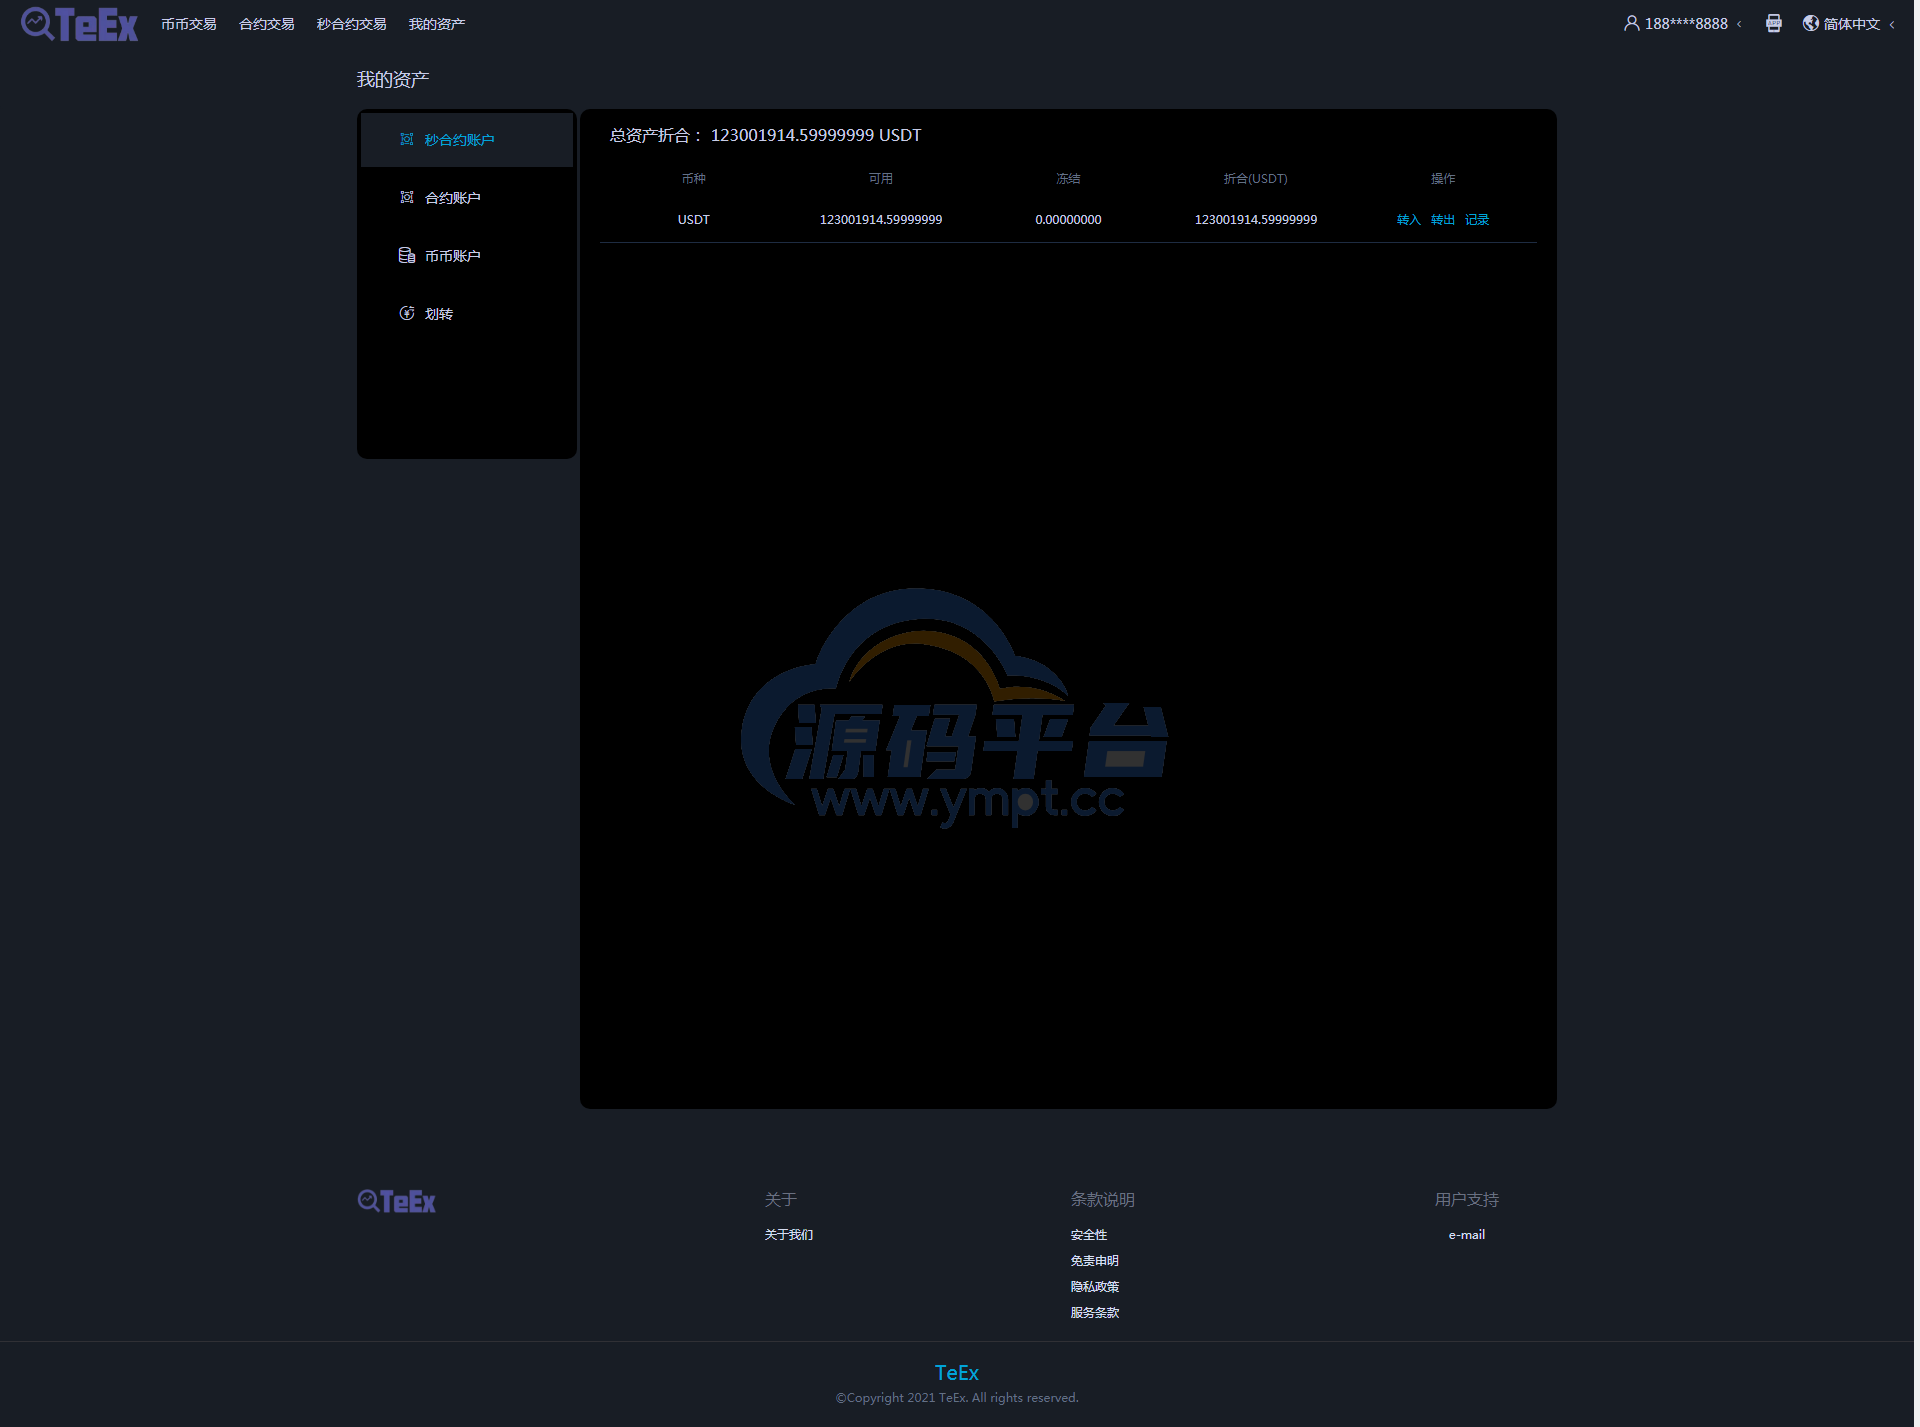
Task: Click the TeEx logo in header
Action: pos(79,24)
